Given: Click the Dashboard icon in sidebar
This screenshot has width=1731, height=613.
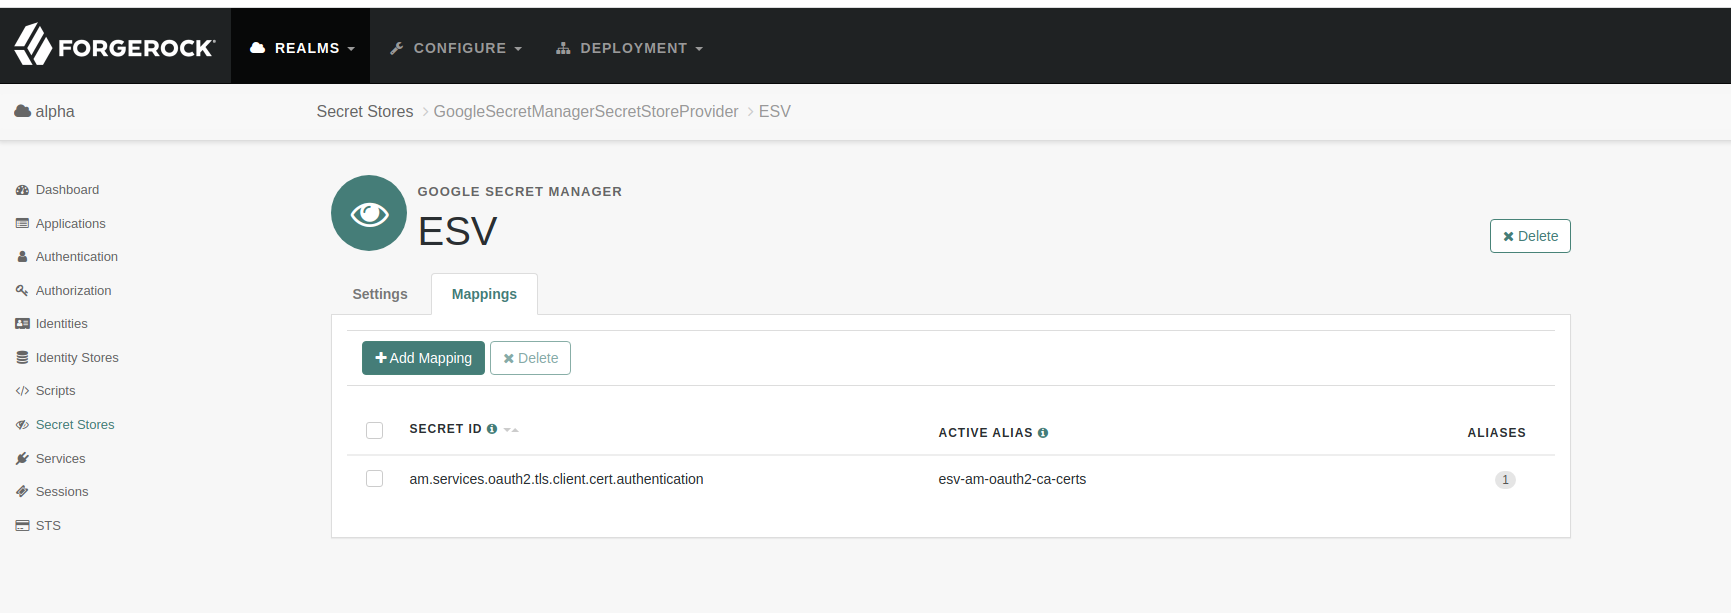Looking at the screenshot, I should 22,190.
